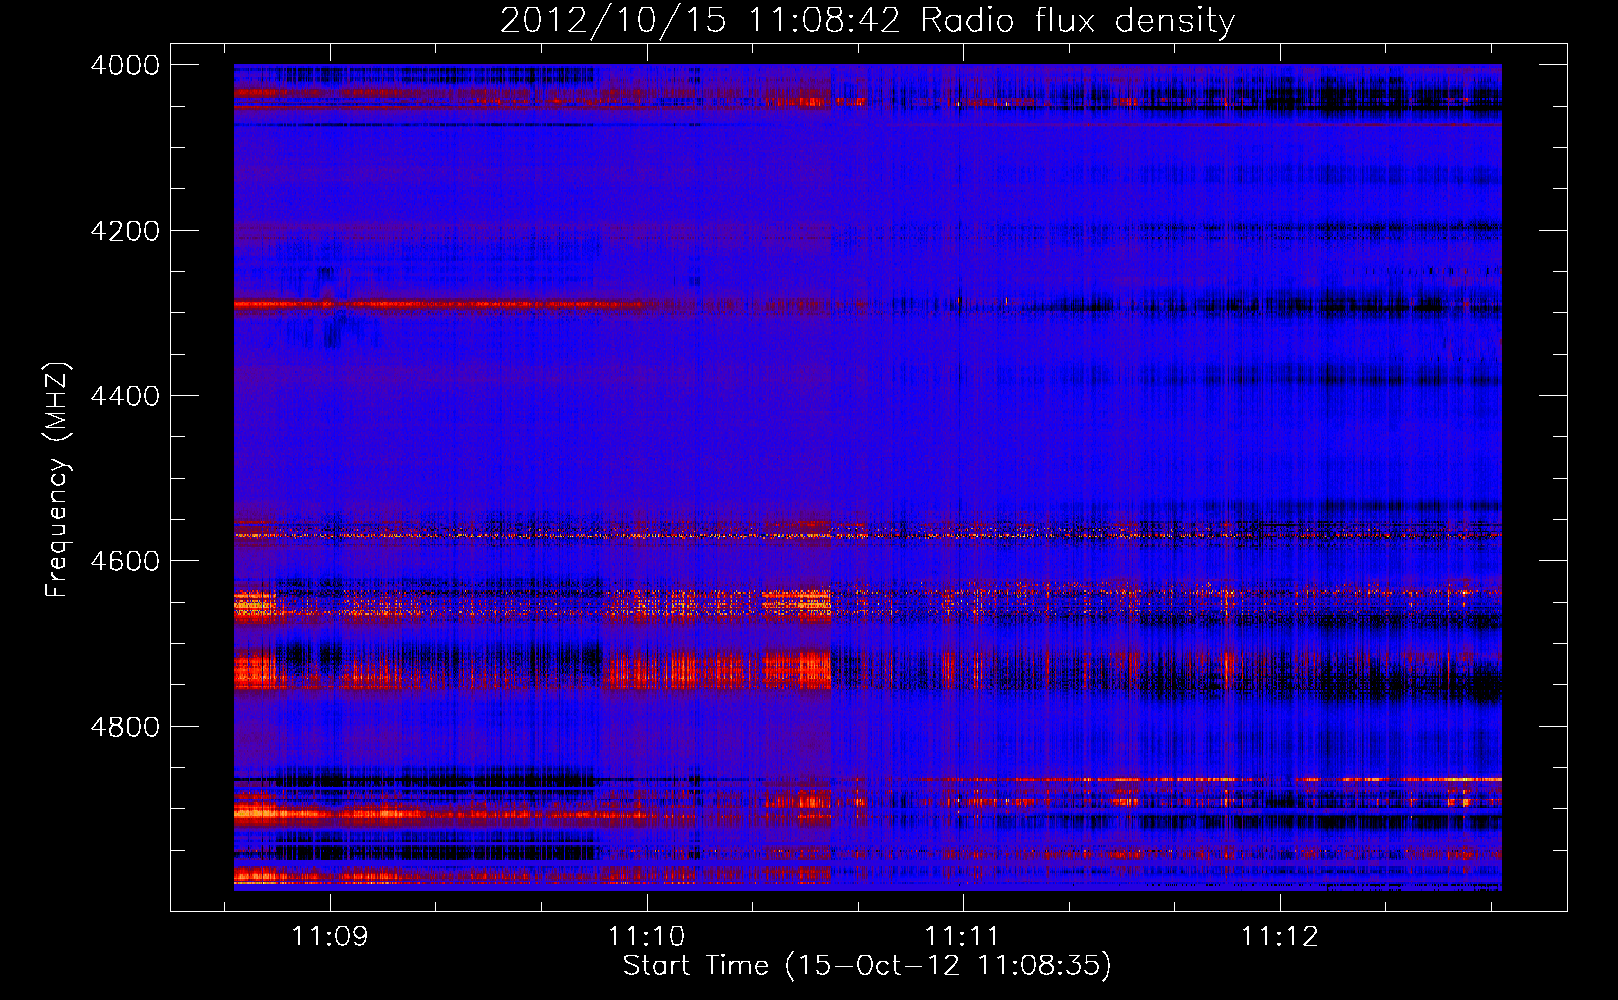Click the 11:09 time tick label
This screenshot has width=1618, height=1000.
click(330, 936)
